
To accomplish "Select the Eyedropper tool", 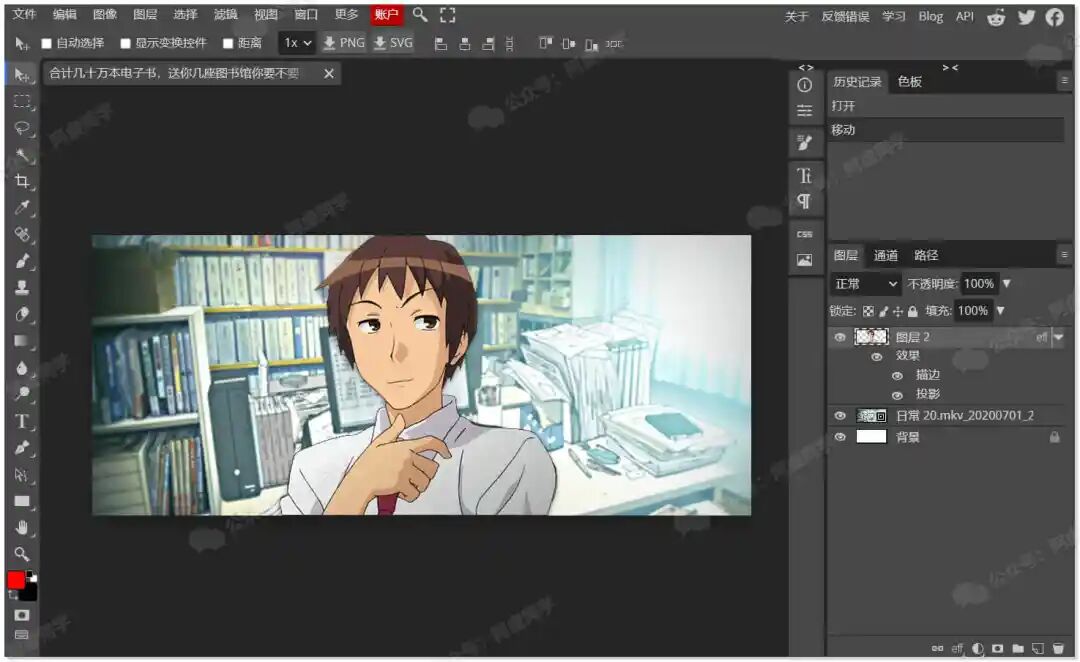I will tap(22, 208).
